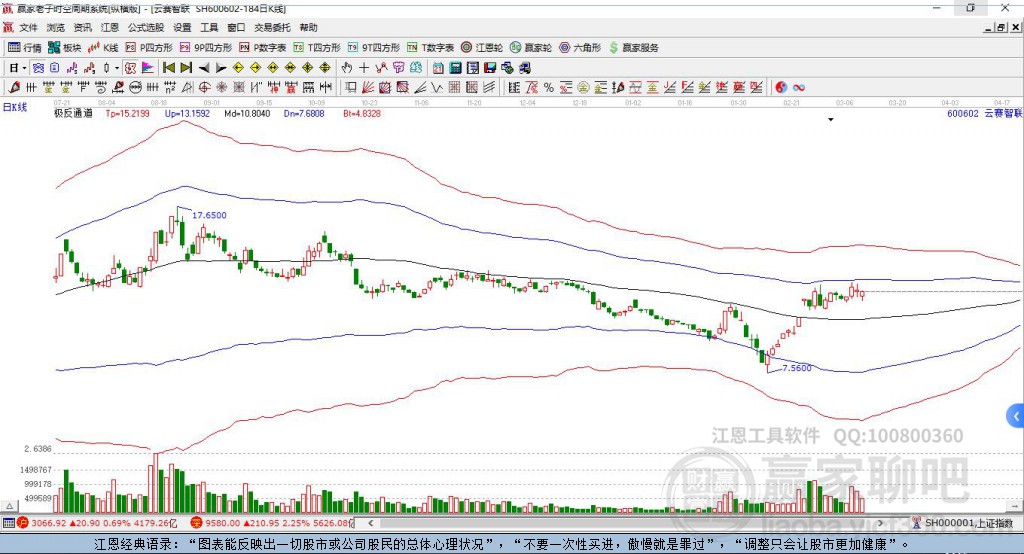The width and height of the screenshot is (1024, 554).
Task: Select the zigzag wave line tool
Action: pyautogui.click(x=436, y=87)
